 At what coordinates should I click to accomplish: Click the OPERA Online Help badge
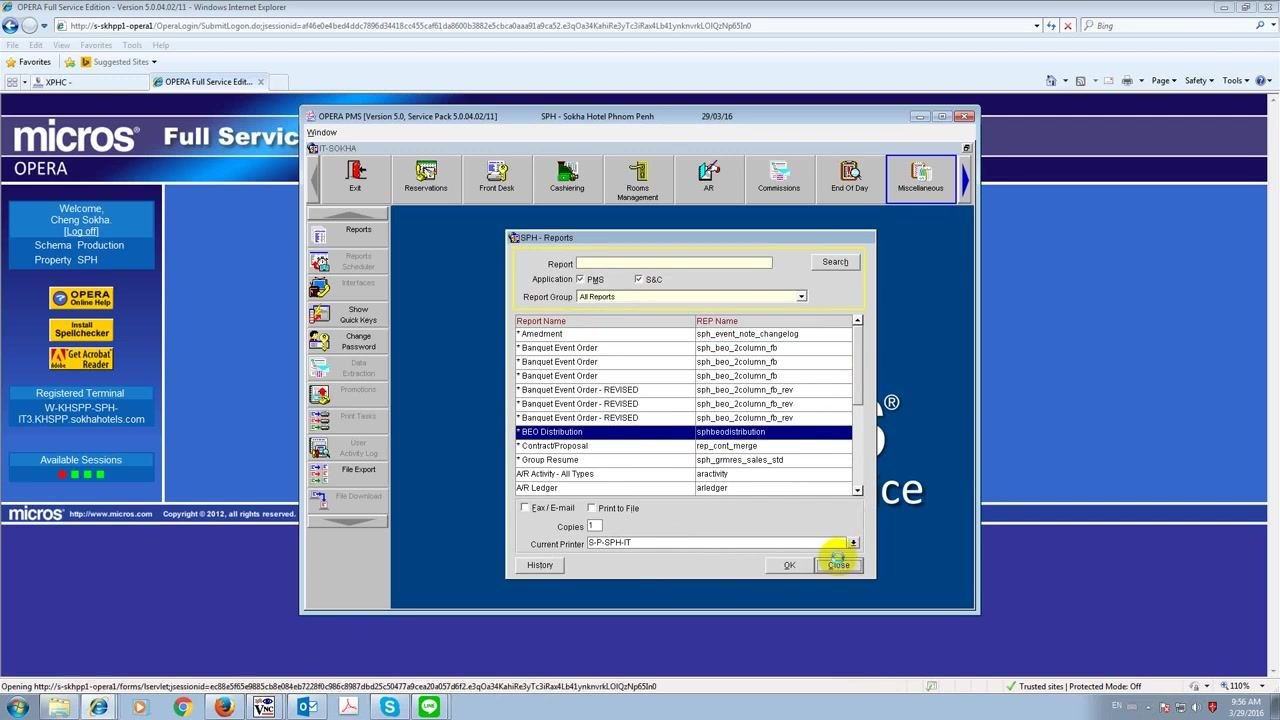tap(81, 298)
